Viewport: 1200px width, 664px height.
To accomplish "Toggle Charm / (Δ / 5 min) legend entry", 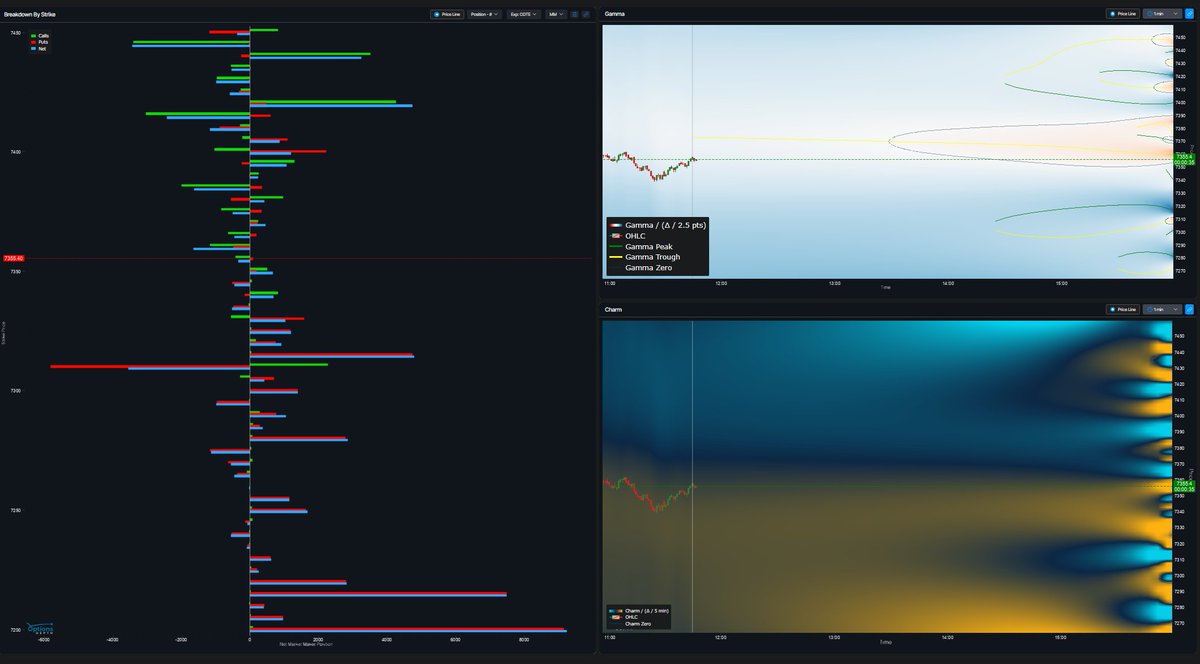I will (x=637, y=609).
